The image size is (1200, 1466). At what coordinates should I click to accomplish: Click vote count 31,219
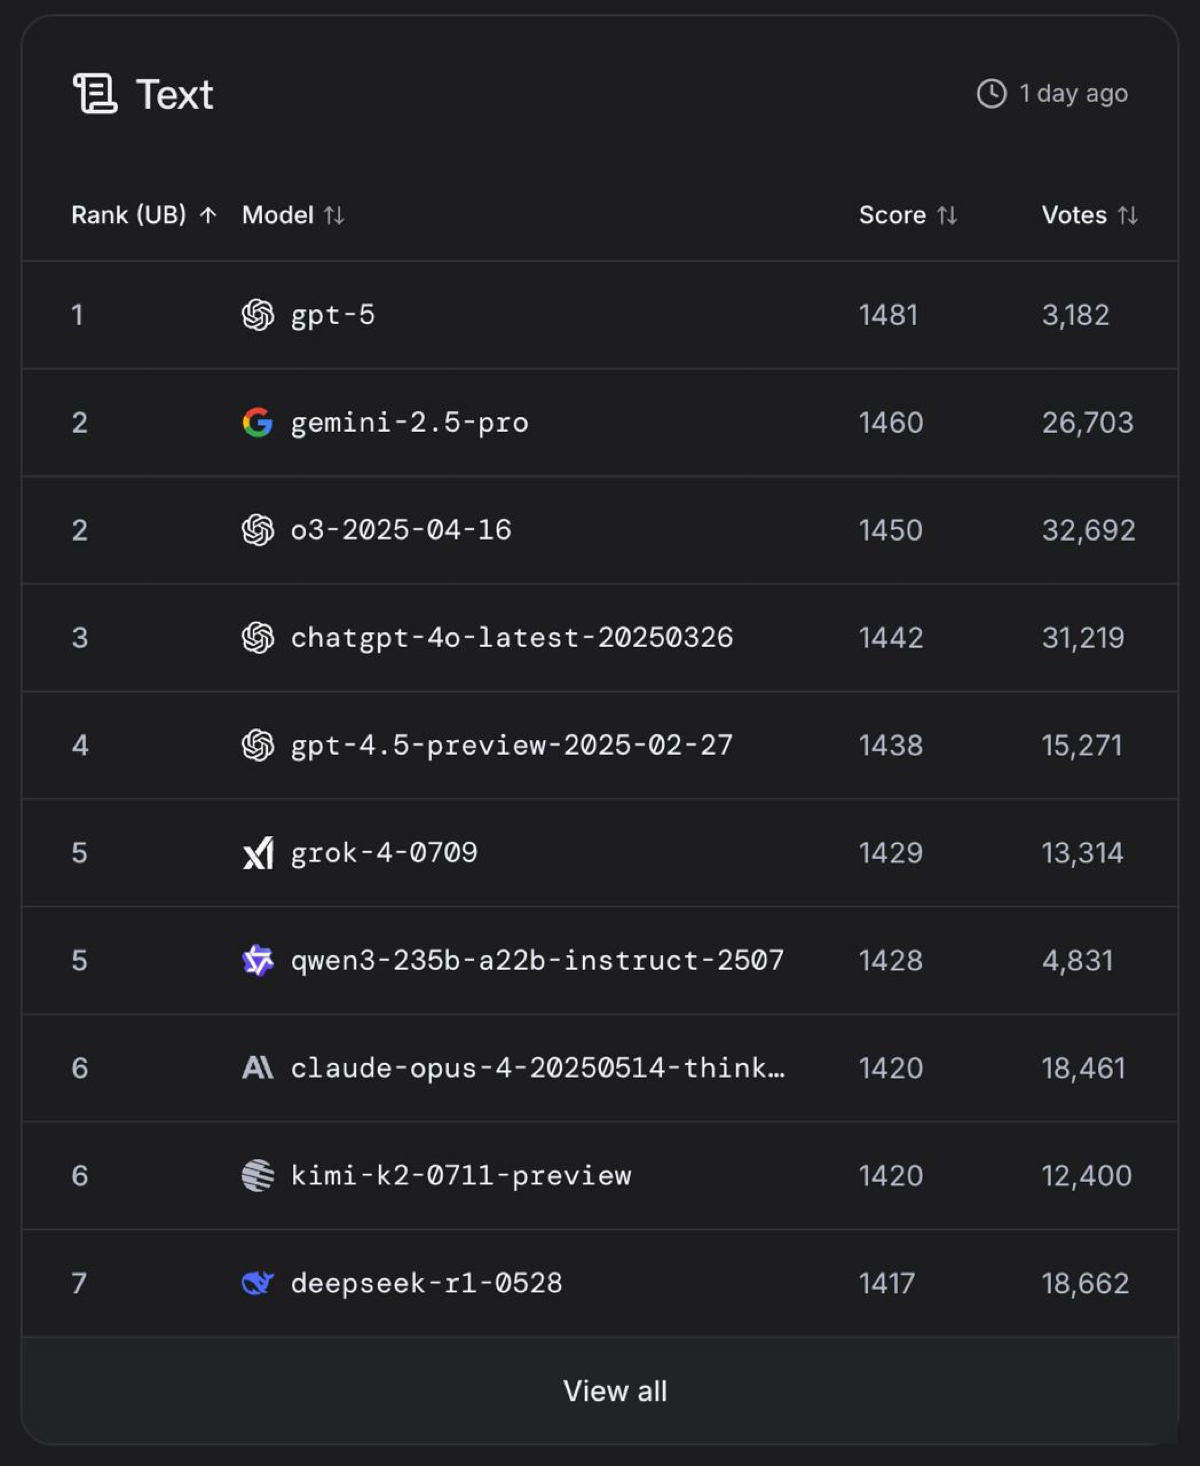1083,638
